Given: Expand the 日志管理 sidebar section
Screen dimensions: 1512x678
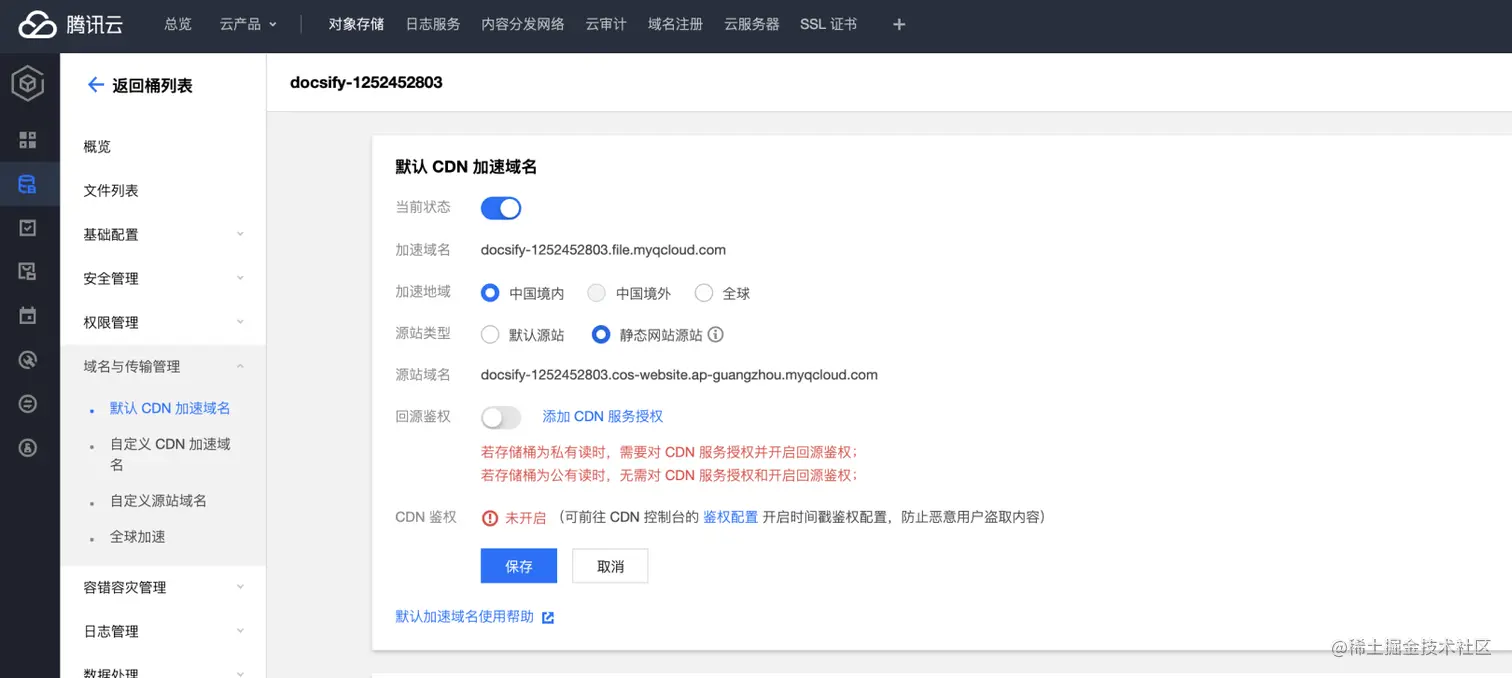Looking at the screenshot, I should coord(164,631).
